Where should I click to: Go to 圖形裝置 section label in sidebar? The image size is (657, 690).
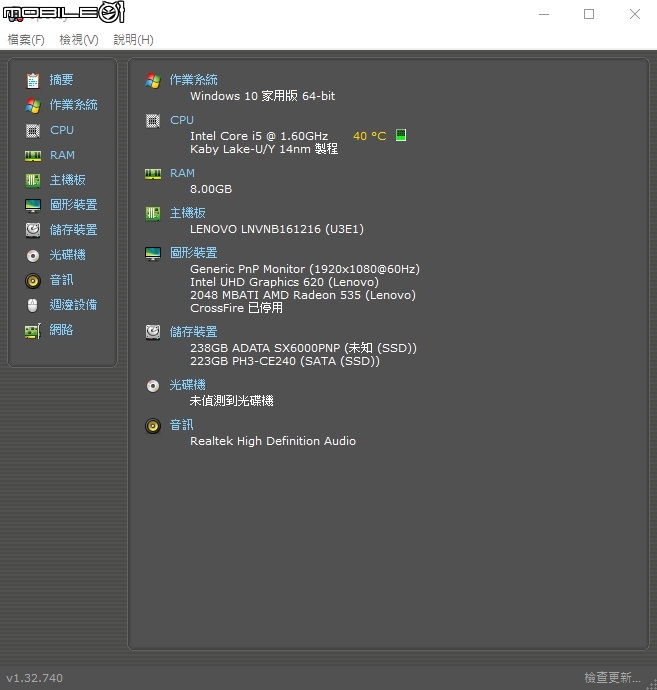(x=73, y=205)
